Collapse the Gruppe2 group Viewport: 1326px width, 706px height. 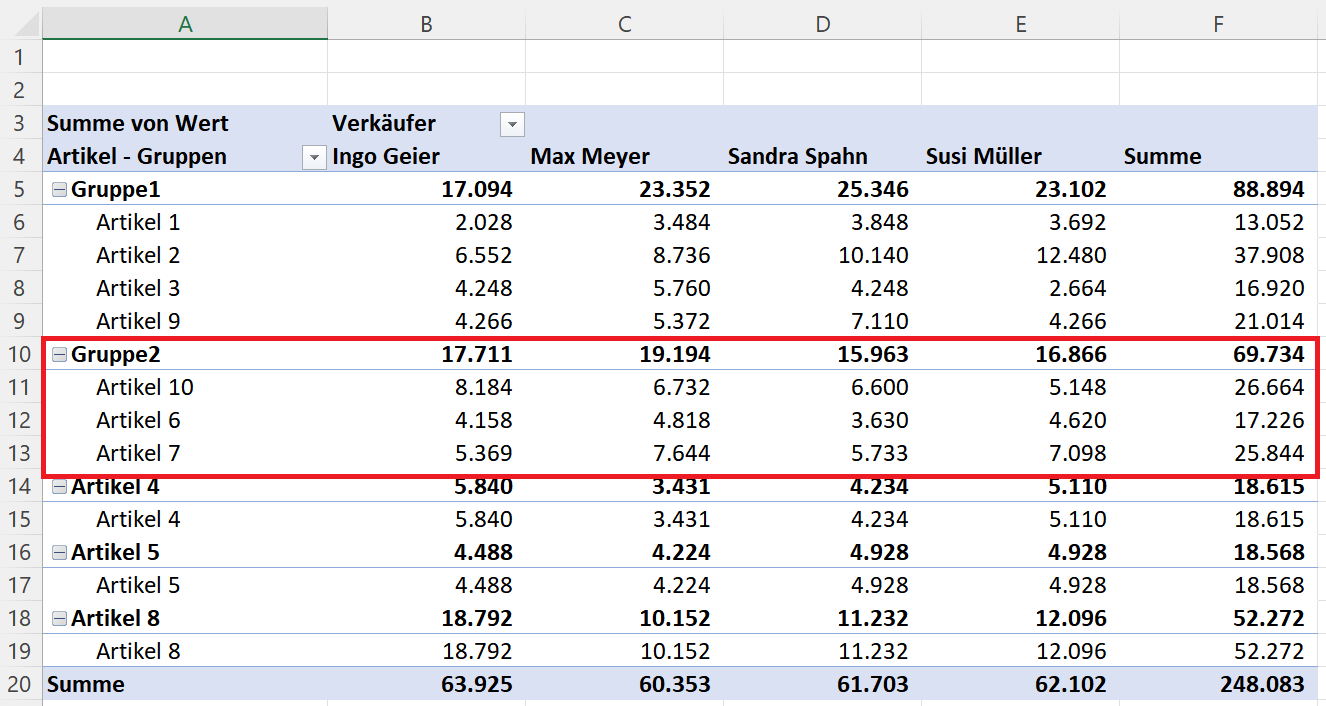point(59,355)
